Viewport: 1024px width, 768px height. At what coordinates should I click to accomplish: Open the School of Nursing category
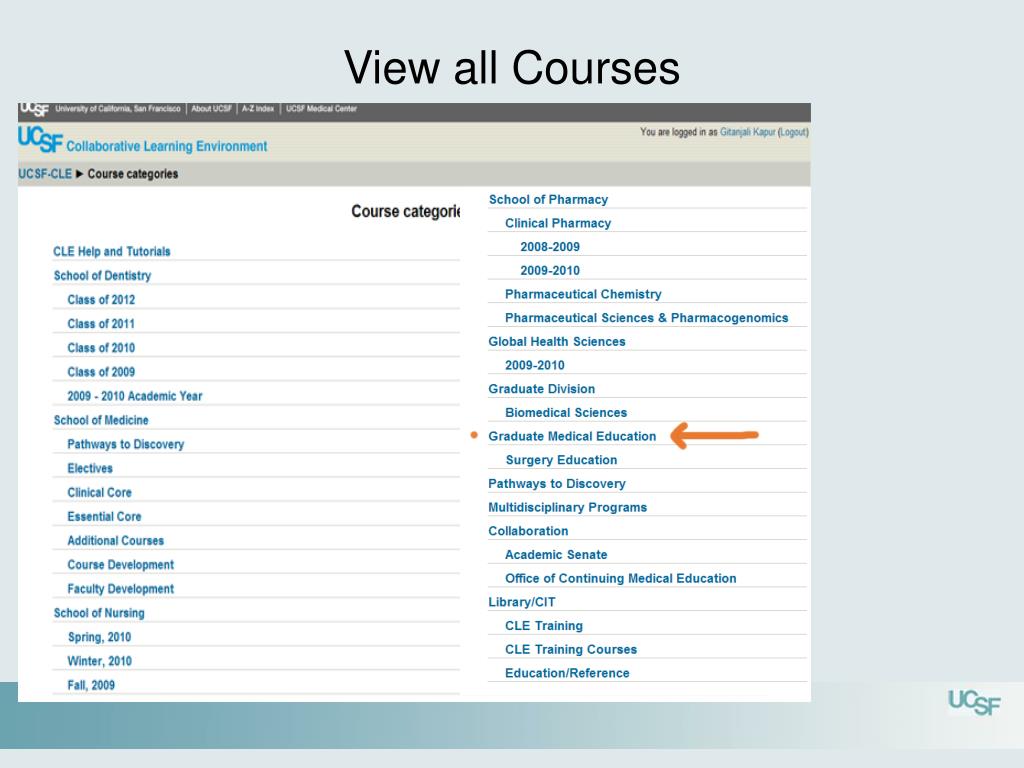click(99, 613)
